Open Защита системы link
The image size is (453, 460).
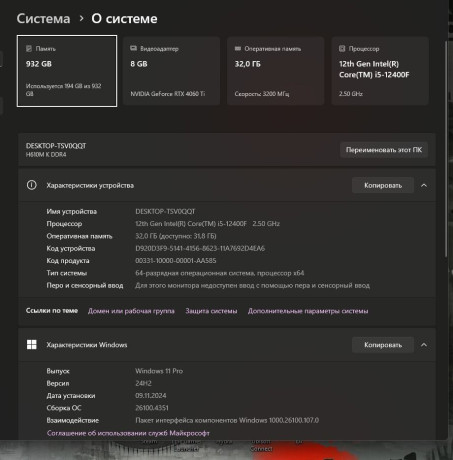(x=211, y=311)
